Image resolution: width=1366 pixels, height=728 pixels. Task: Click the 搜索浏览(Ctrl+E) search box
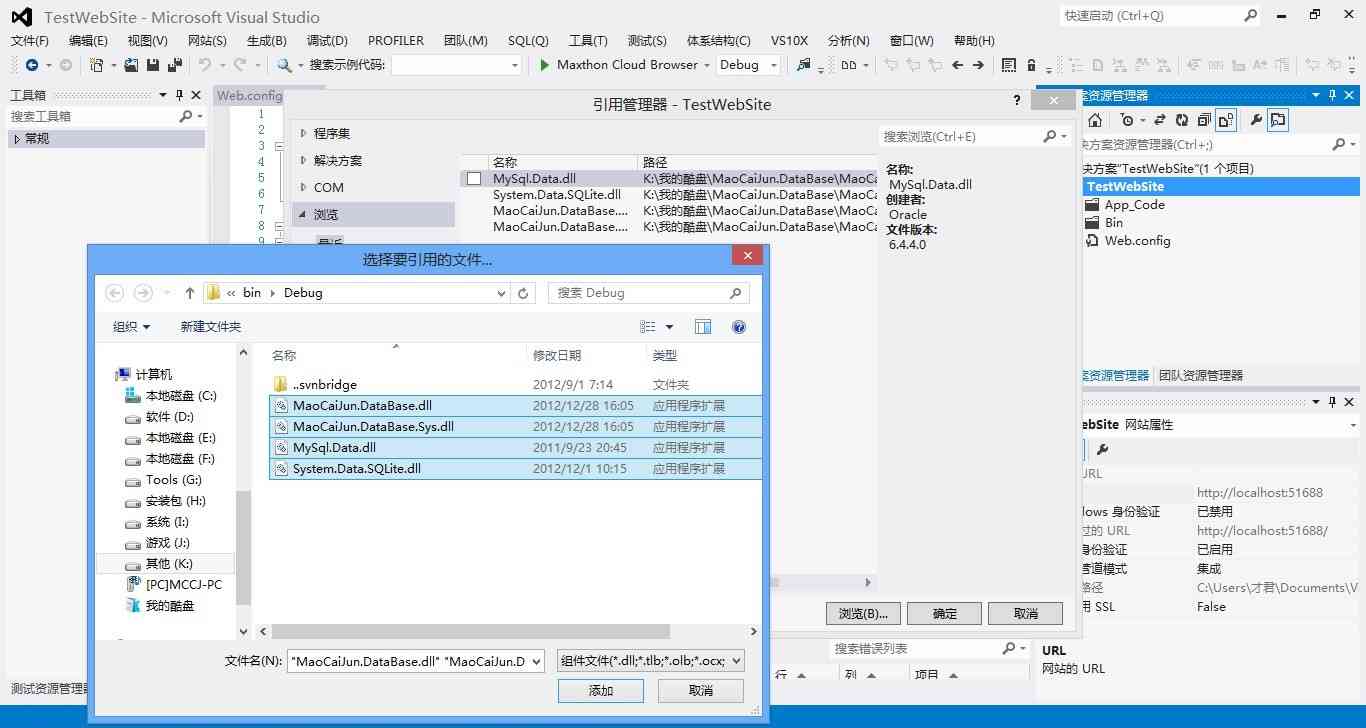975,136
